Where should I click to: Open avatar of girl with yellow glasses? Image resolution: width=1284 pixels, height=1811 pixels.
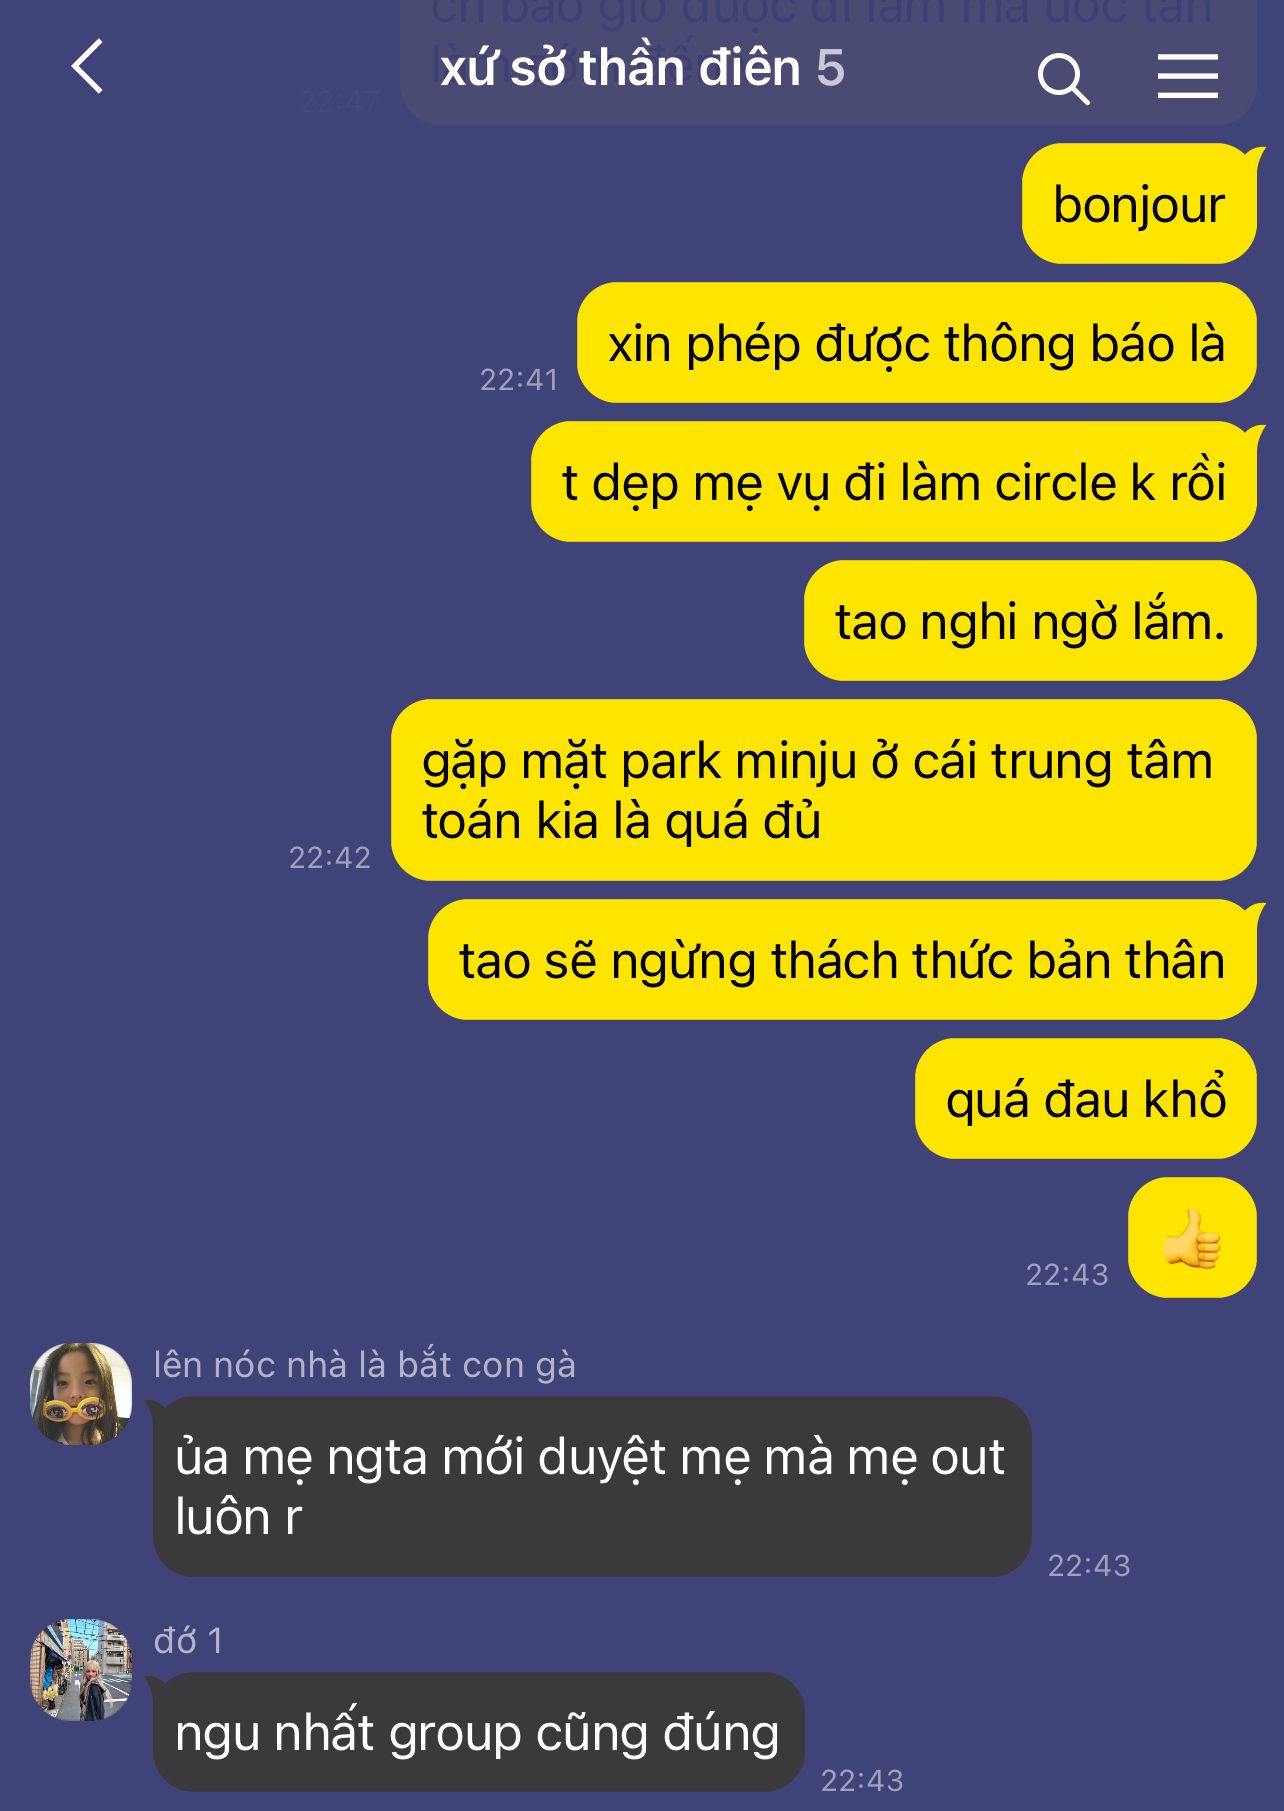pos(81,1393)
